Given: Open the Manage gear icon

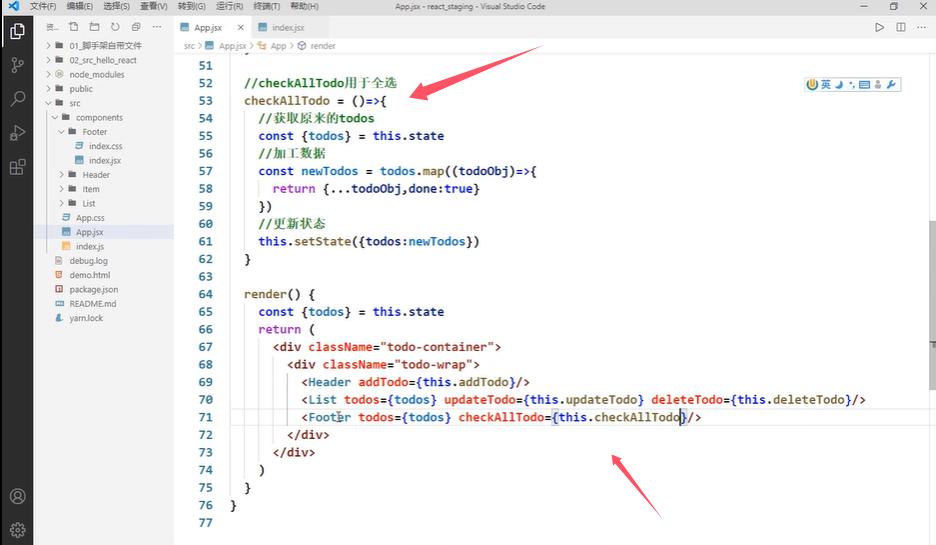Looking at the screenshot, I should [17, 530].
